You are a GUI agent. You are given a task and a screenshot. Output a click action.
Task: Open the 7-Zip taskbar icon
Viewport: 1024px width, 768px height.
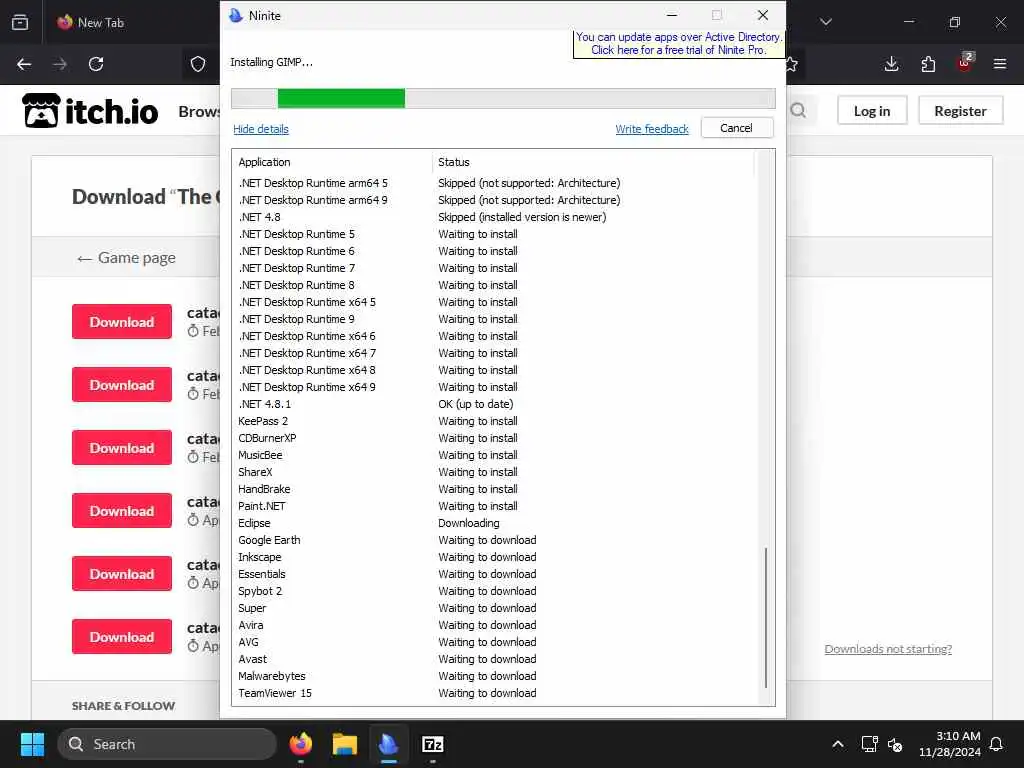click(432, 744)
